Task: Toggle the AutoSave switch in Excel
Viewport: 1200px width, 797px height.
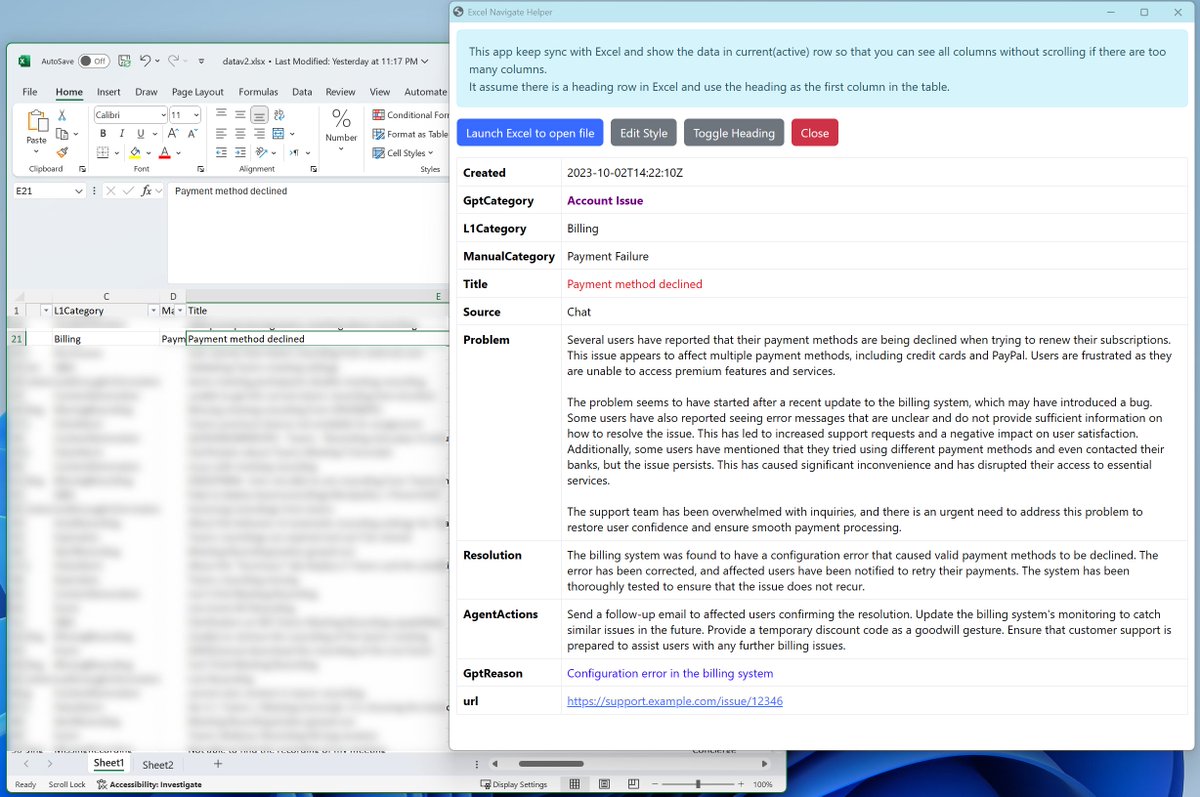Action: (93, 61)
